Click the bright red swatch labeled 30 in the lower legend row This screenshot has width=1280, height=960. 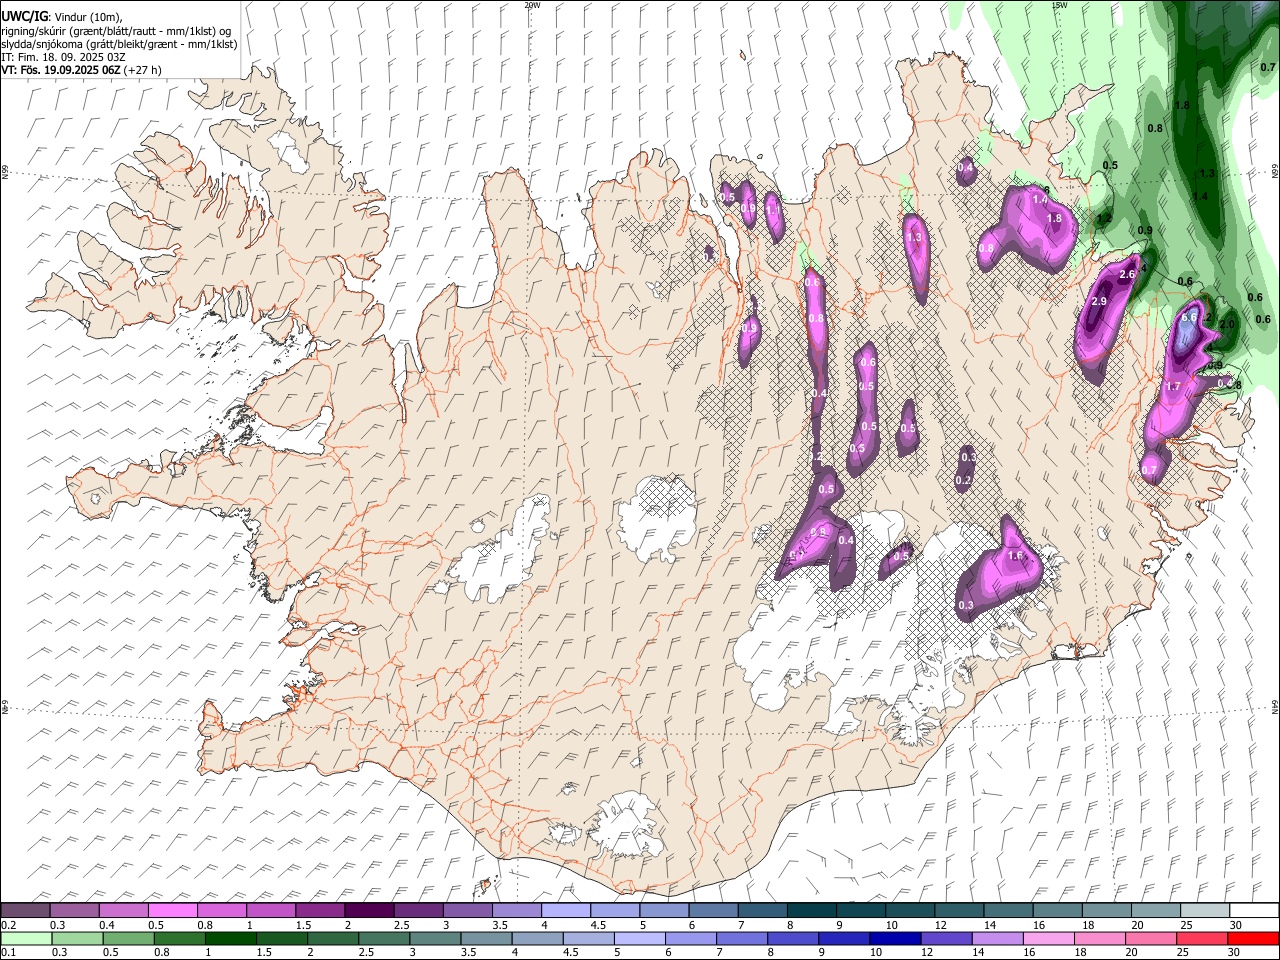click(x=1252, y=939)
